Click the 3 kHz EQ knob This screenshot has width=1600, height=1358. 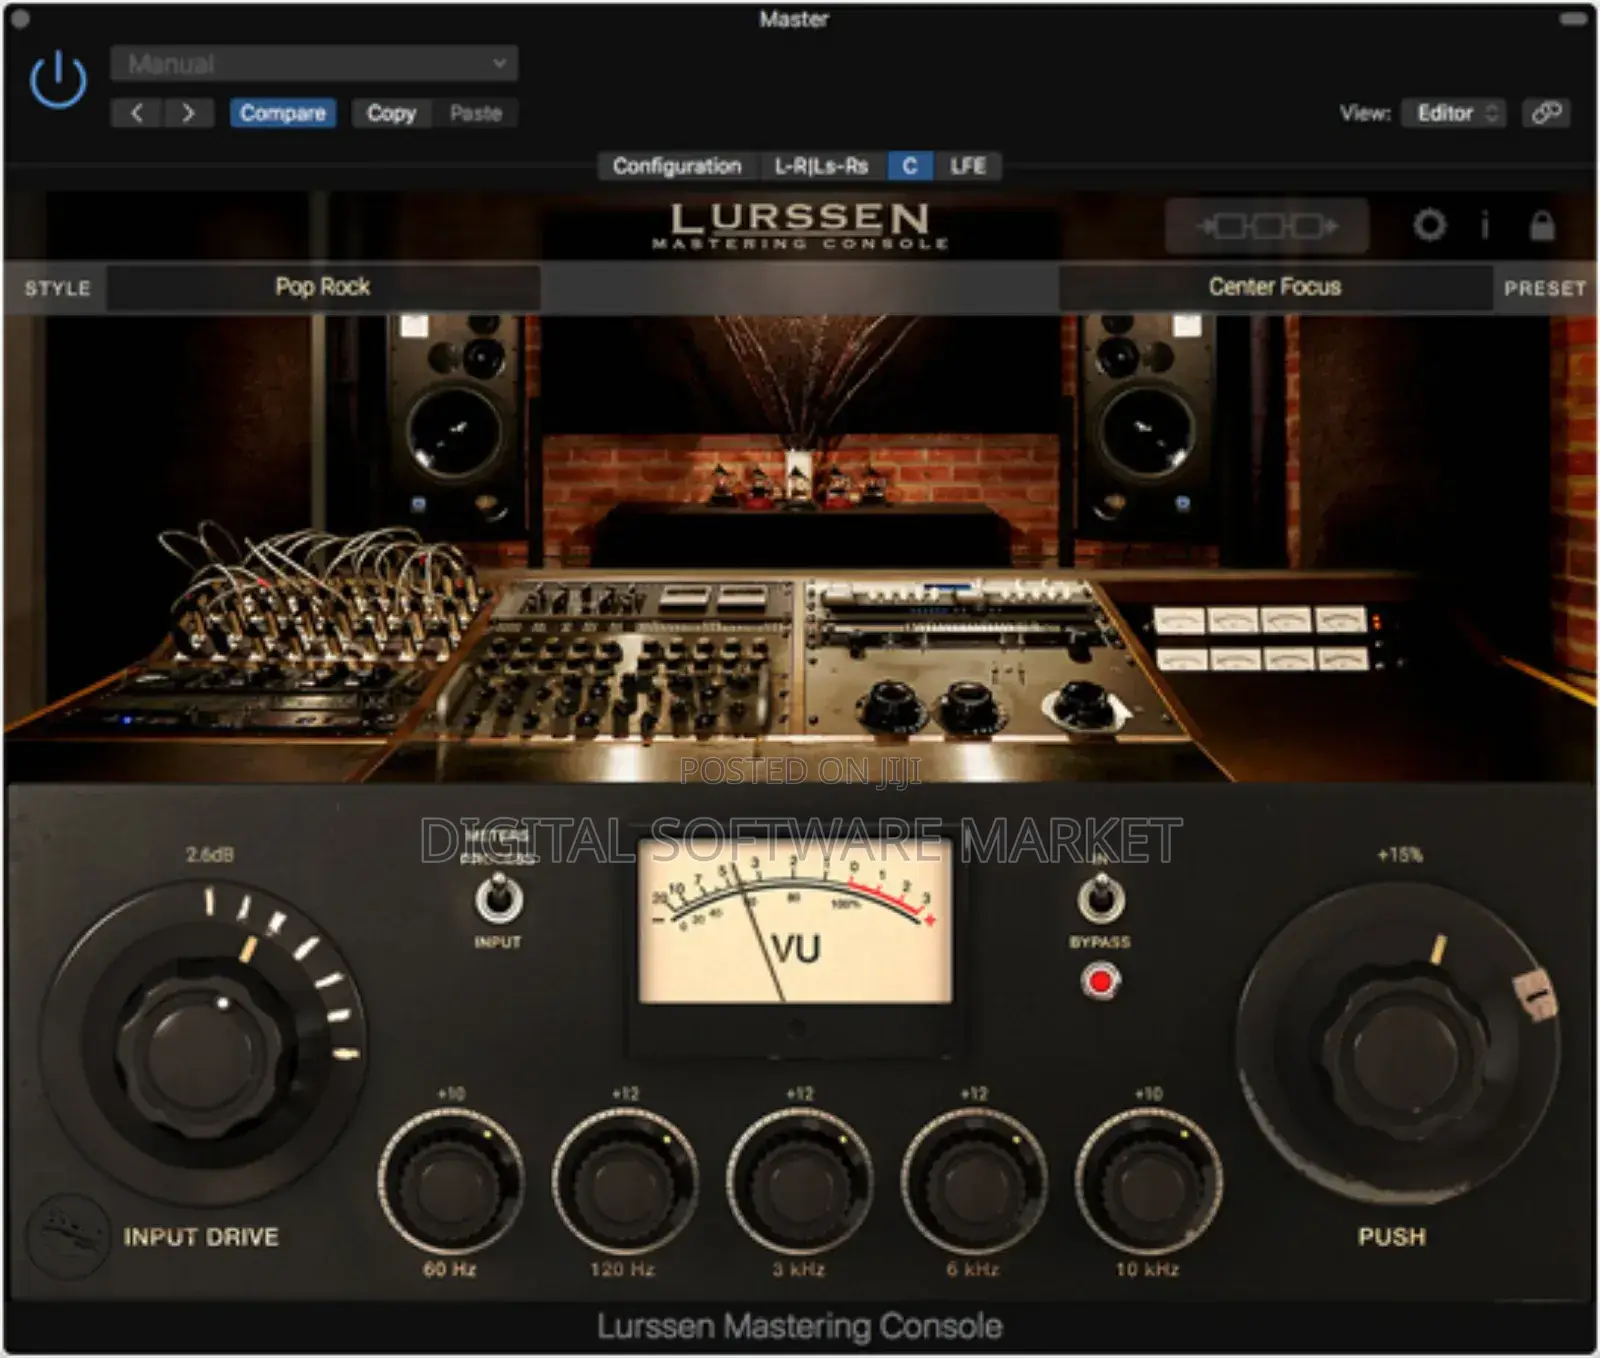click(798, 1181)
